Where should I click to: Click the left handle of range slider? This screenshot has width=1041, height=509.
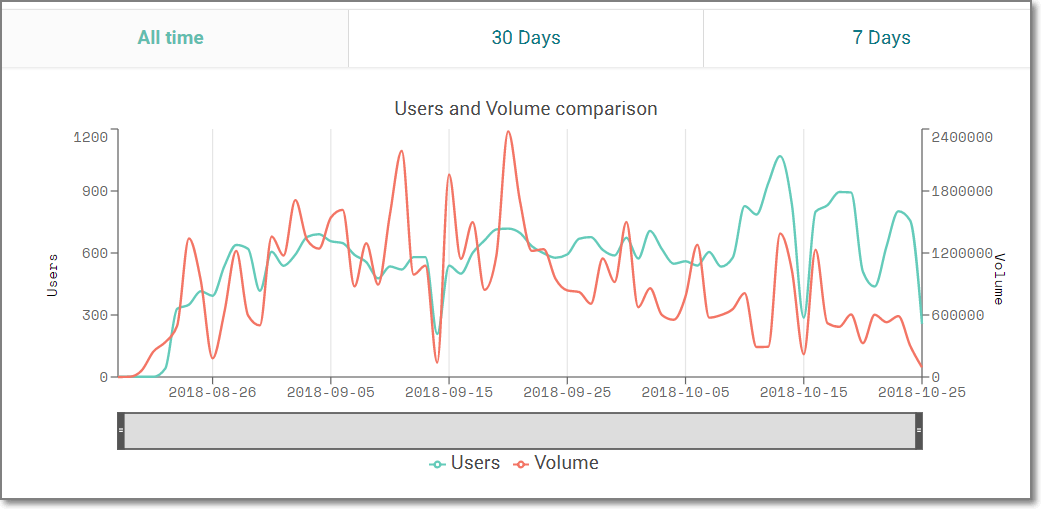coord(120,430)
